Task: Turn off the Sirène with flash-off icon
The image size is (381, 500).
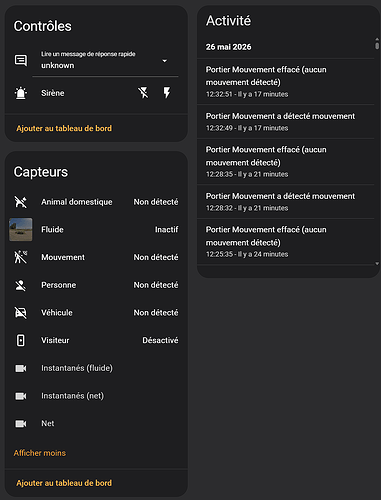Action: [x=143, y=93]
